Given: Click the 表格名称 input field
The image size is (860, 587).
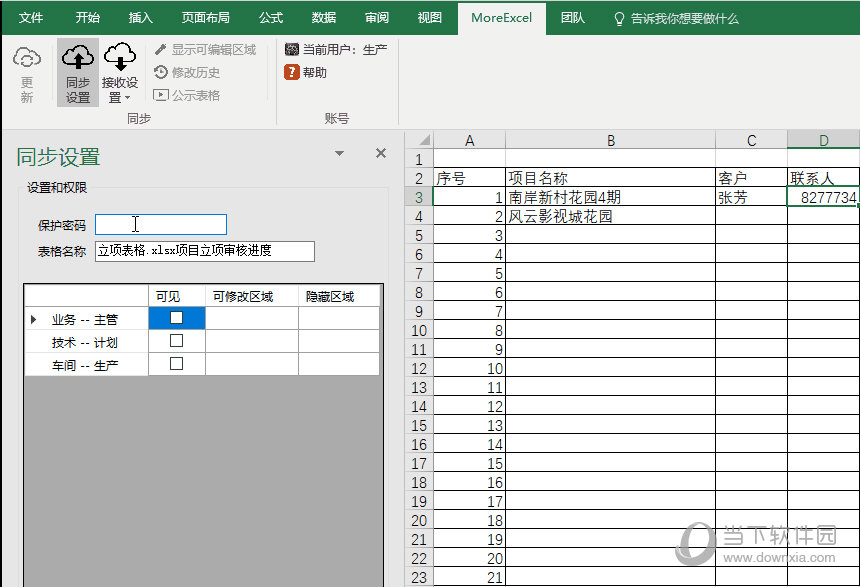Looking at the screenshot, I should (205, 251).
